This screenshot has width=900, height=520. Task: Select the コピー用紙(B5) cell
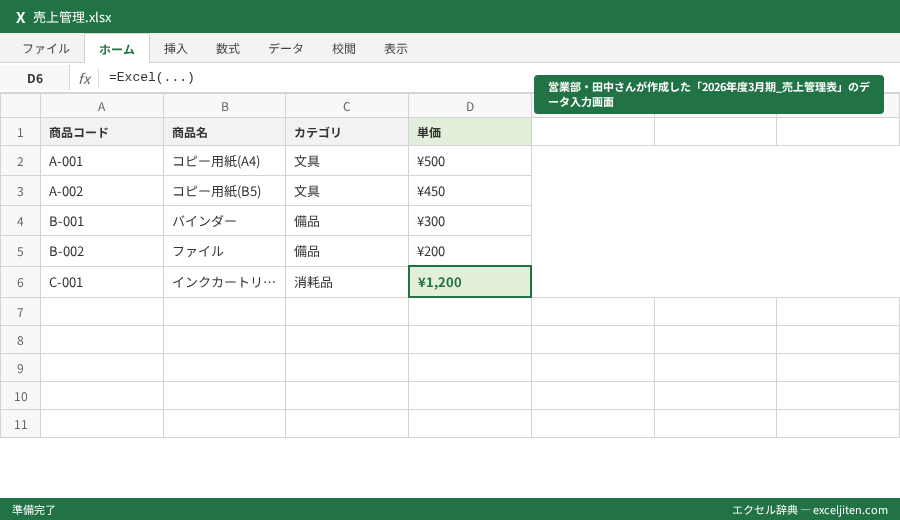coord(224,191)
